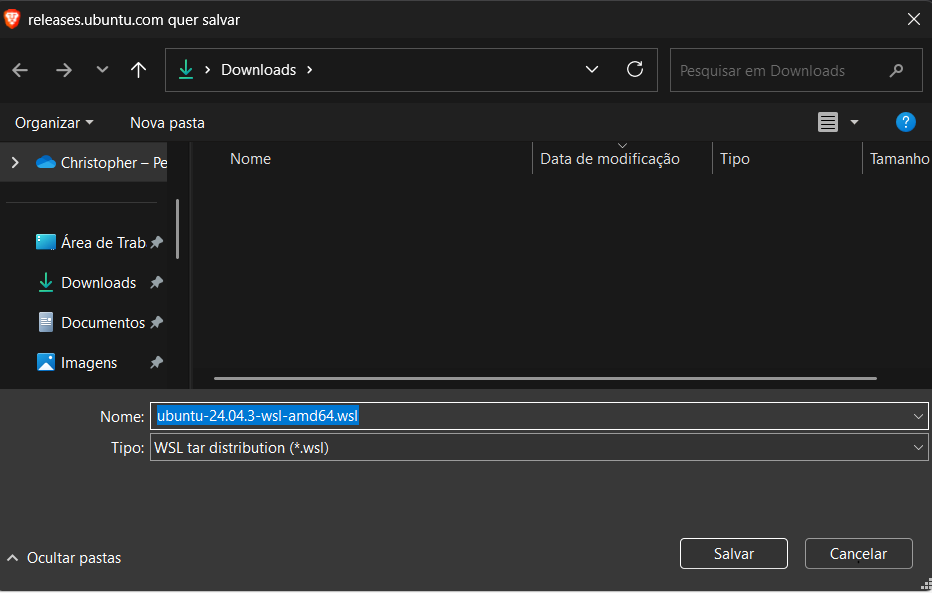Go forward to next folder

point(64,70)
